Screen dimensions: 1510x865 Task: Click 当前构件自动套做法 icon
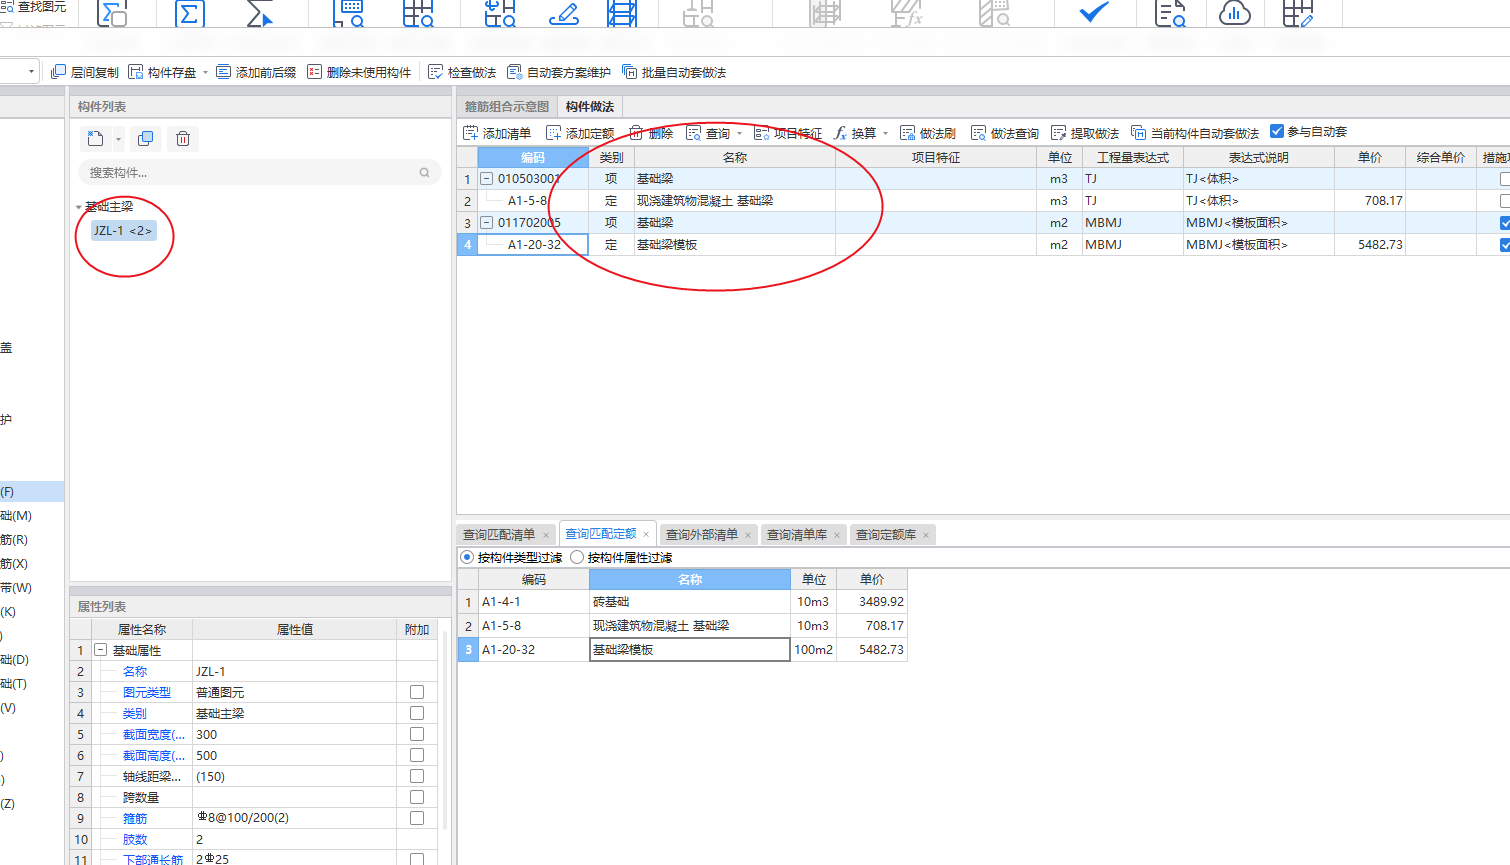(x=1139, y=133)
